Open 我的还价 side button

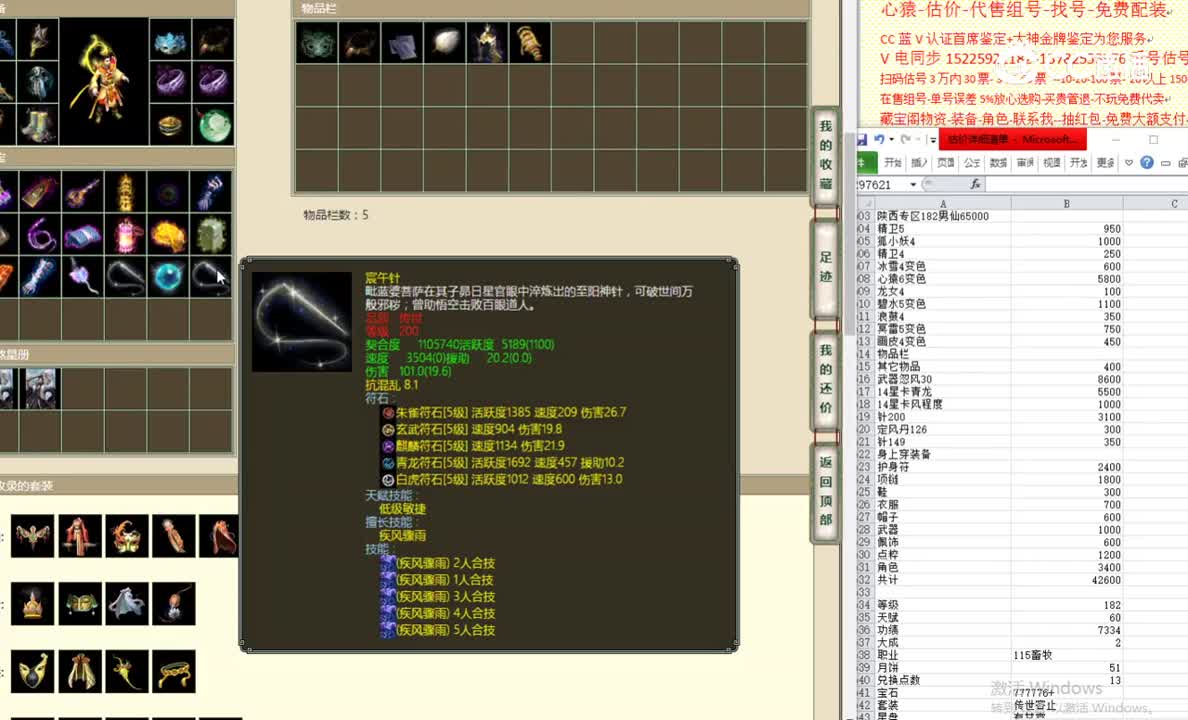point(825,379)
